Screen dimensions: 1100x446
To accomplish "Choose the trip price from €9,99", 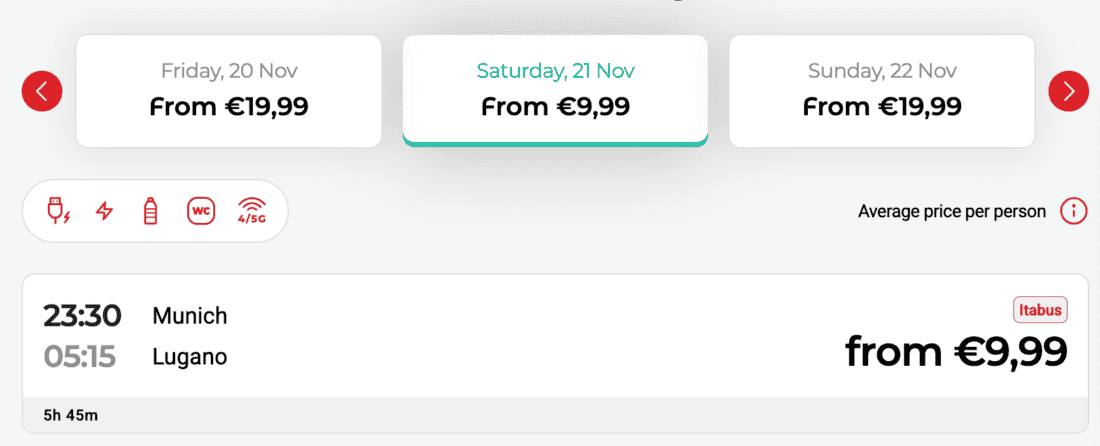I will click(x=956, y=351).
